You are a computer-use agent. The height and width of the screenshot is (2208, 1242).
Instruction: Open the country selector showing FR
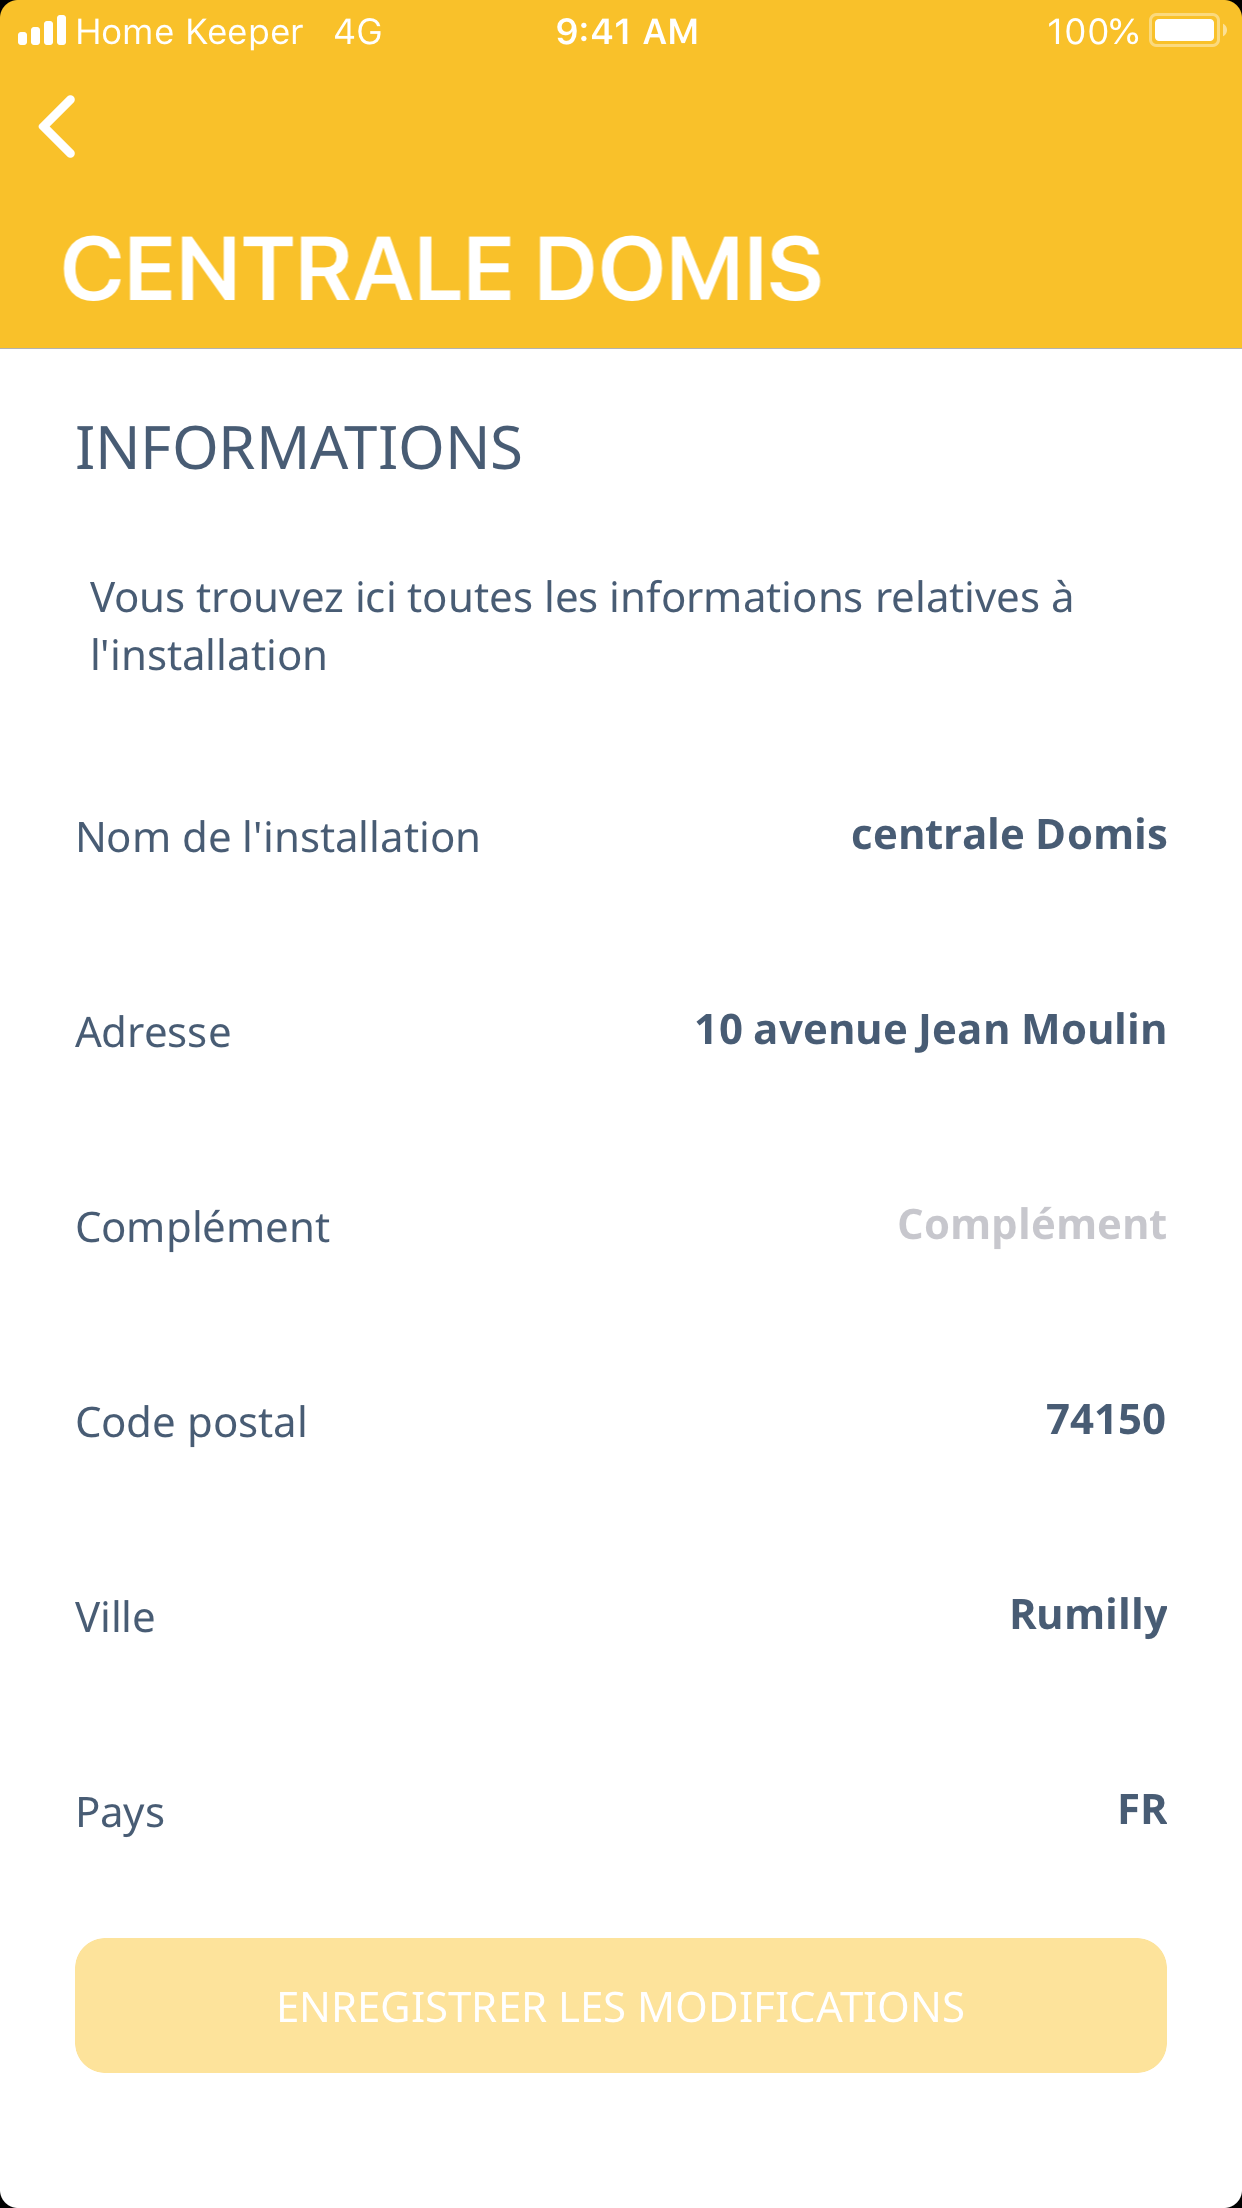click(x=1142, y=1810)
